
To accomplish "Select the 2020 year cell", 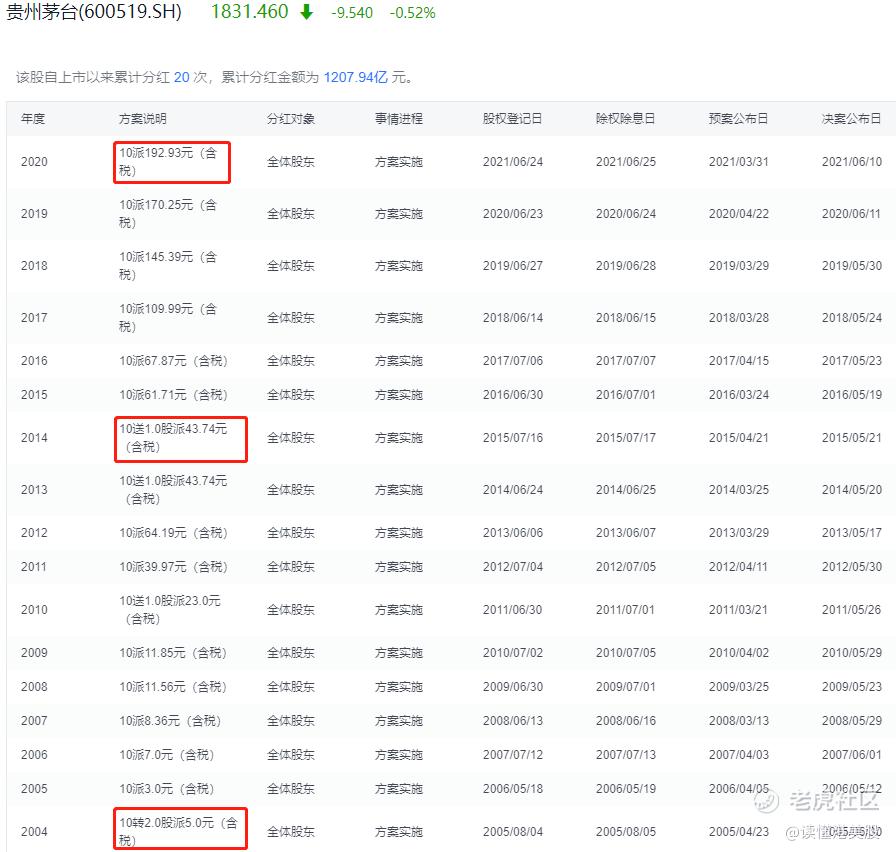I will (x=34, y=162).
